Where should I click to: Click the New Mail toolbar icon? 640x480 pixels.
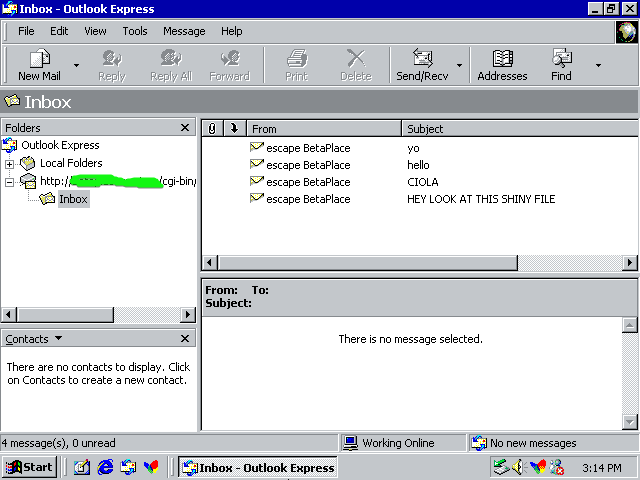click(39, 59)
